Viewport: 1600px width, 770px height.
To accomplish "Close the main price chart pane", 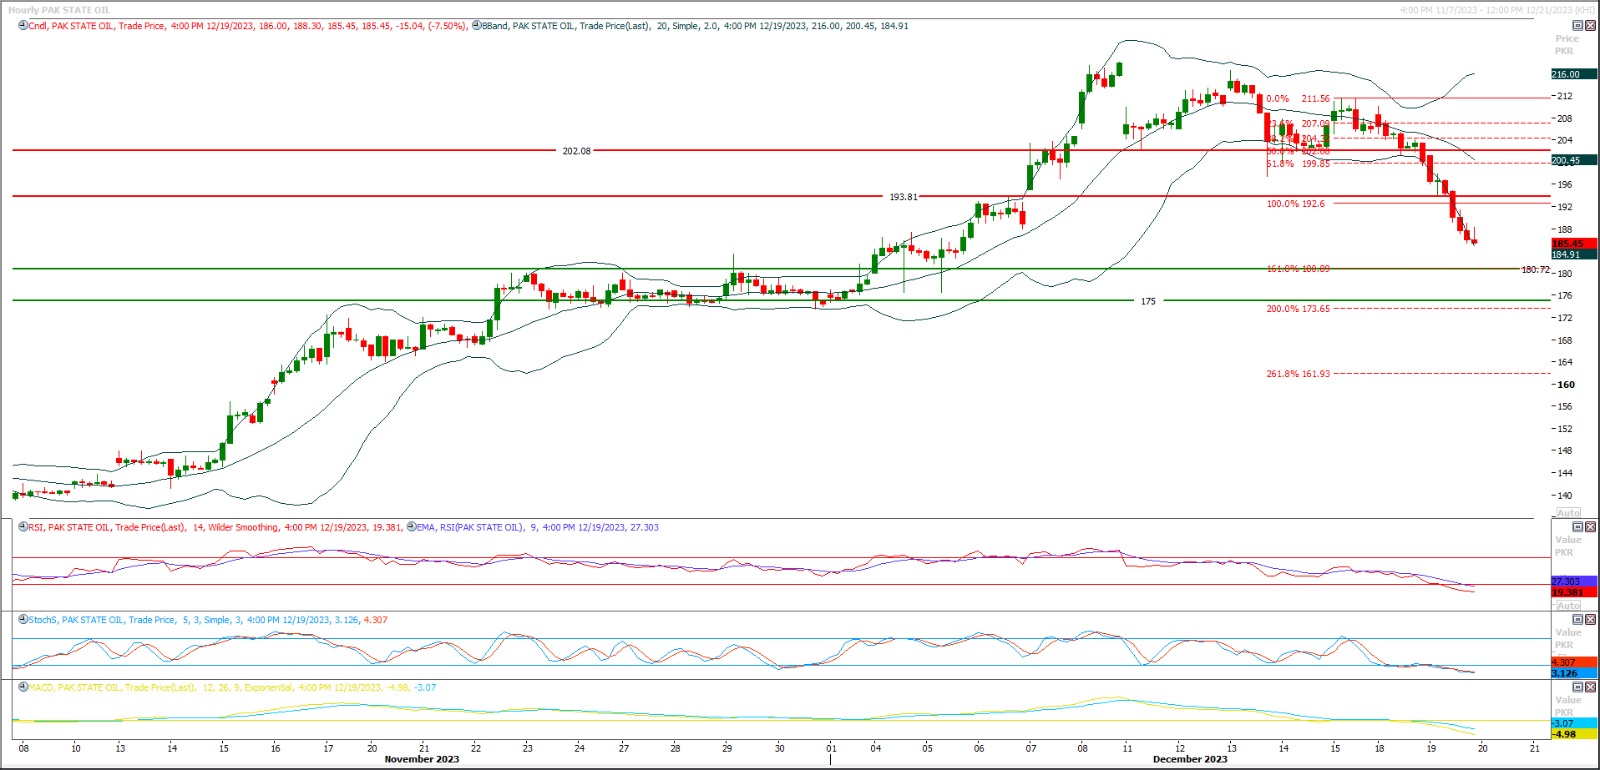I will click(x=1590, y=26).
